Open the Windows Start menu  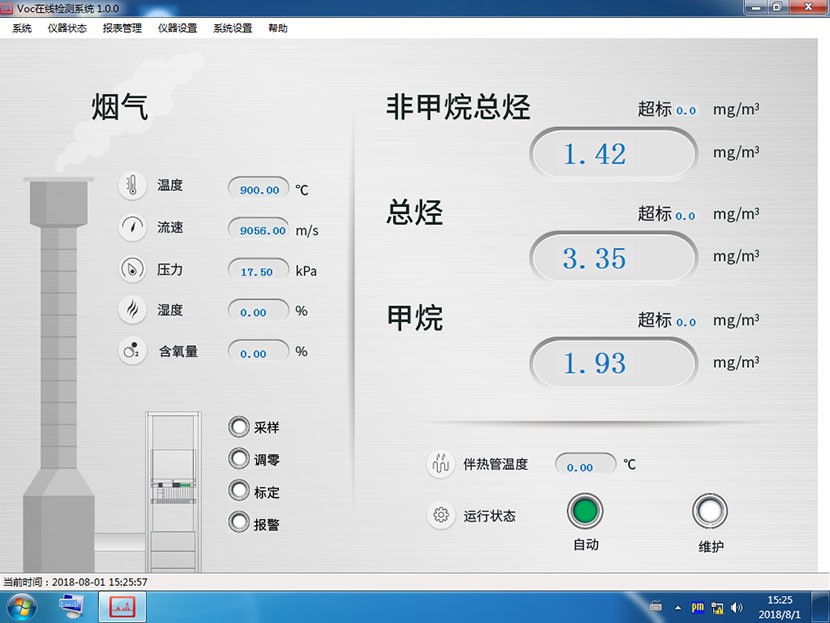tap(21, 606)
